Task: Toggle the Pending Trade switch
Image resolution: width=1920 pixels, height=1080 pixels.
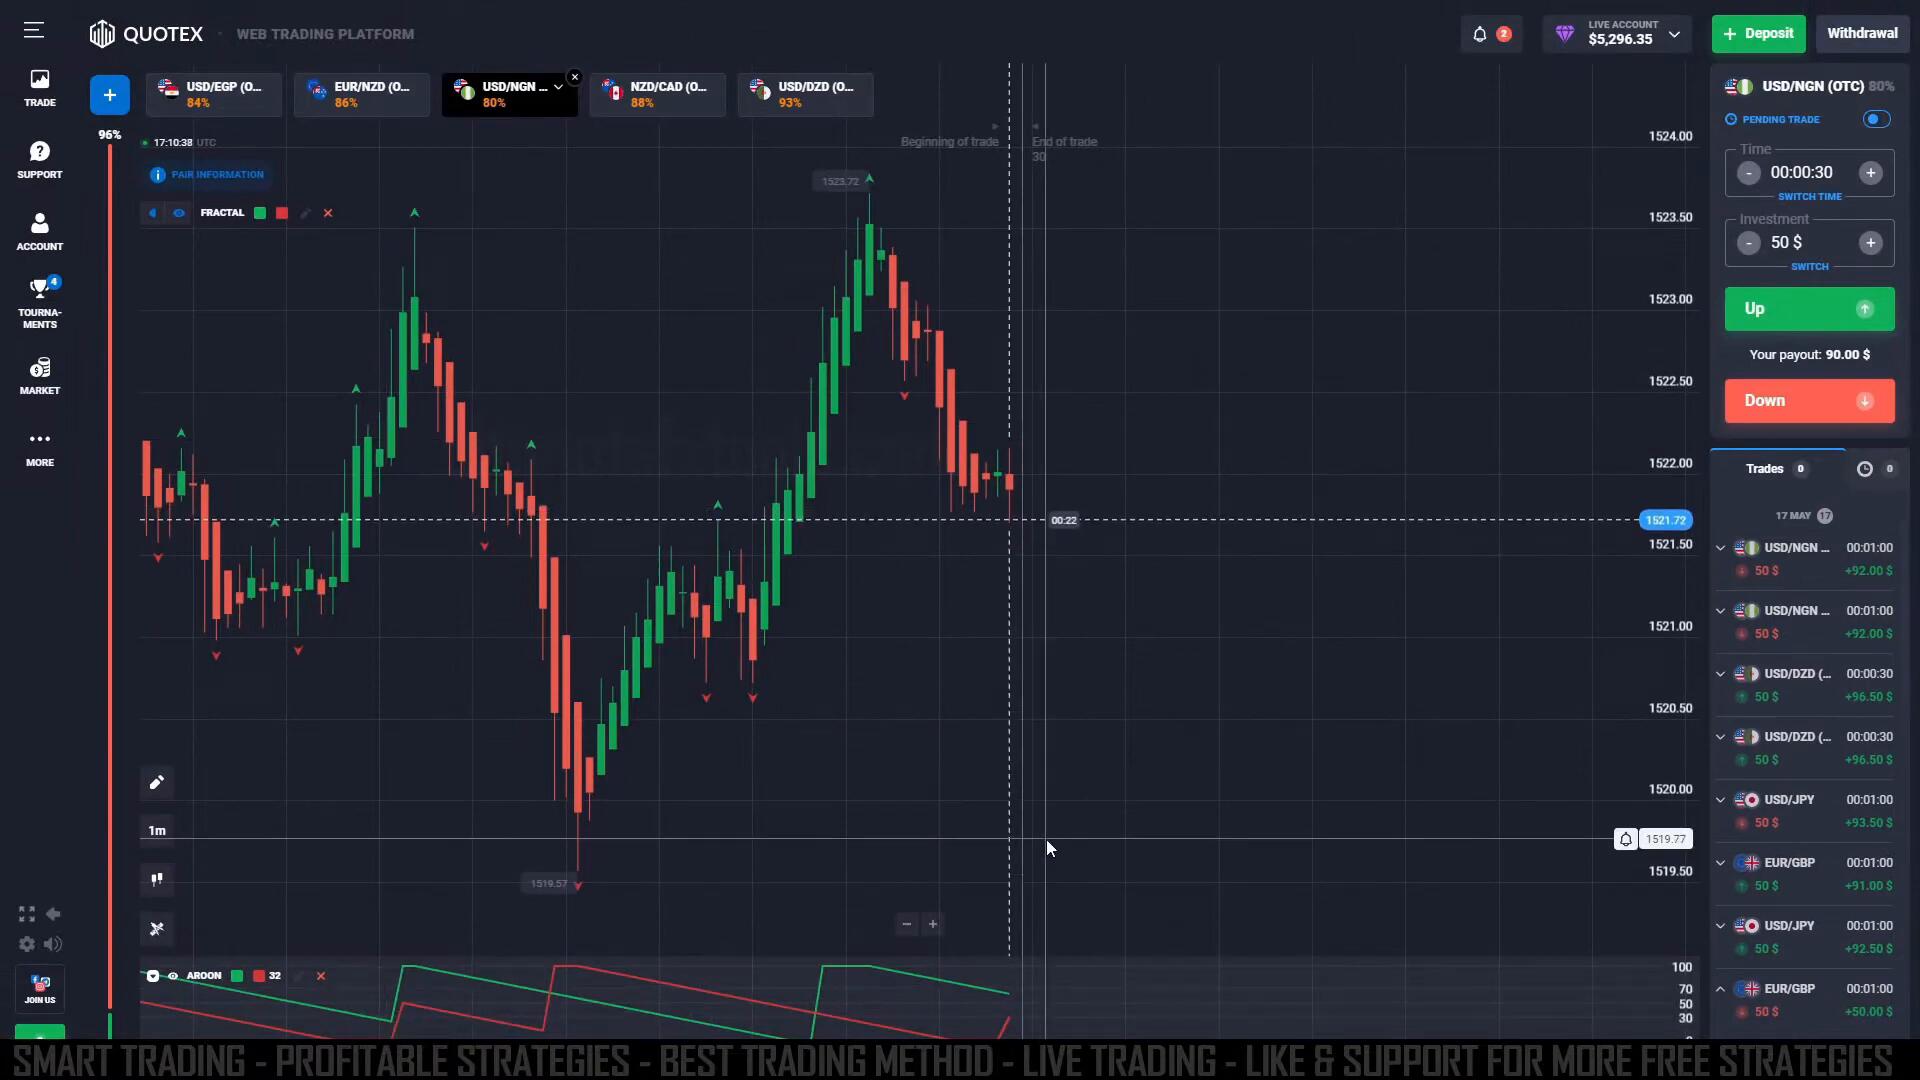Action: (1876, 119)
